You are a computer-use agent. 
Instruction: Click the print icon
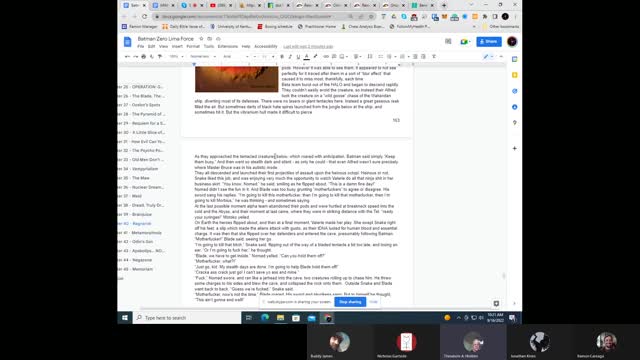pyautogui.click(x=143, y=56)
